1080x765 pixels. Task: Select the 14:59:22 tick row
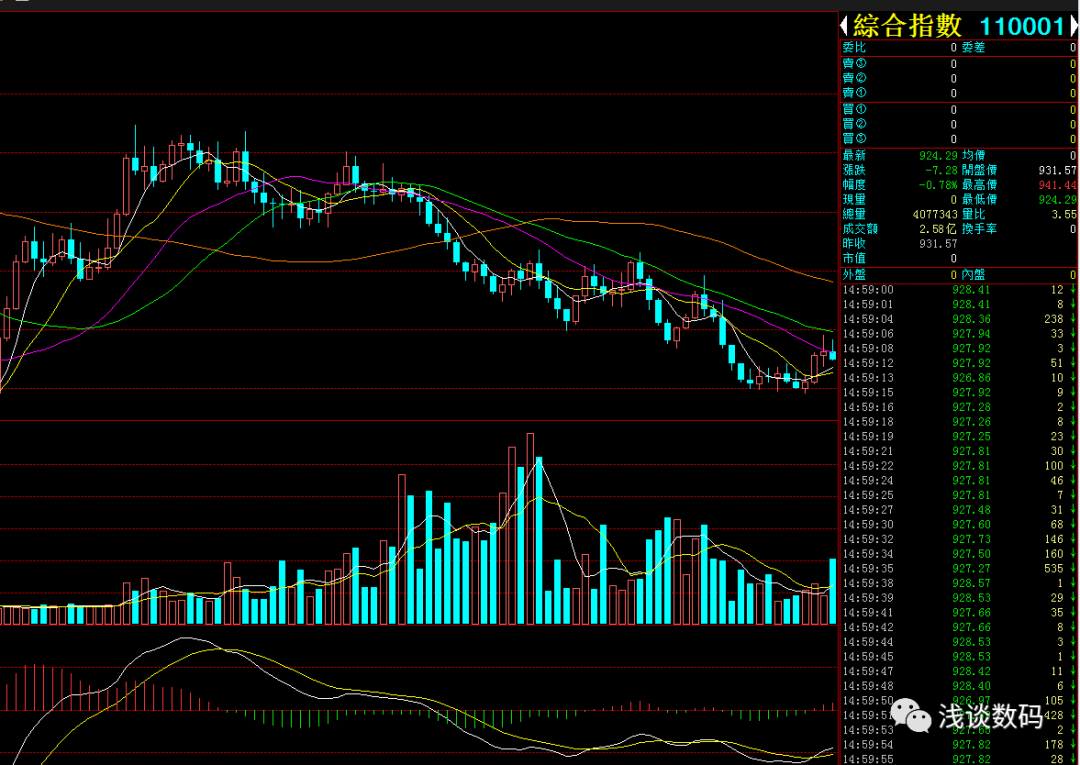tap(959, 466)
